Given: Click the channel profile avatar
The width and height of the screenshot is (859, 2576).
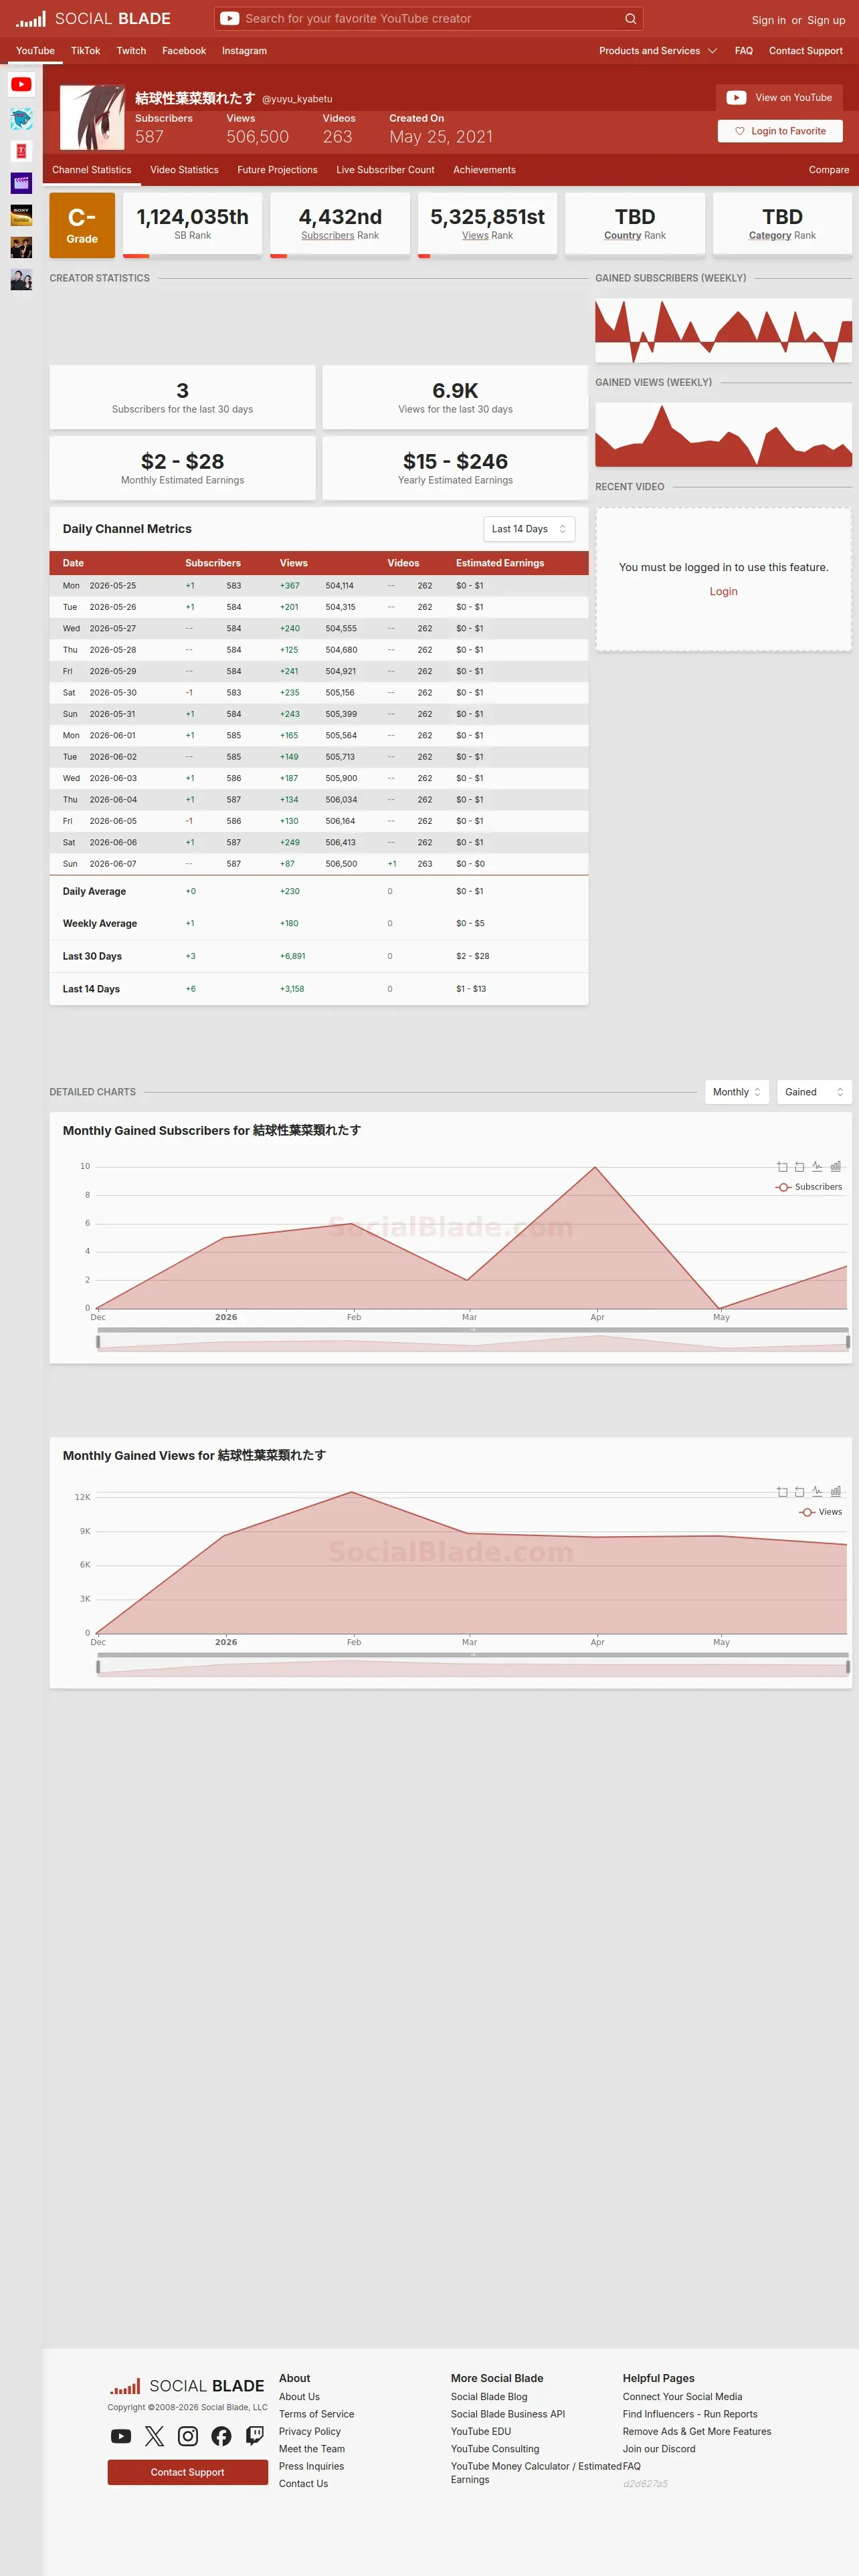Looking at the screenshot, I should (92, 118).
